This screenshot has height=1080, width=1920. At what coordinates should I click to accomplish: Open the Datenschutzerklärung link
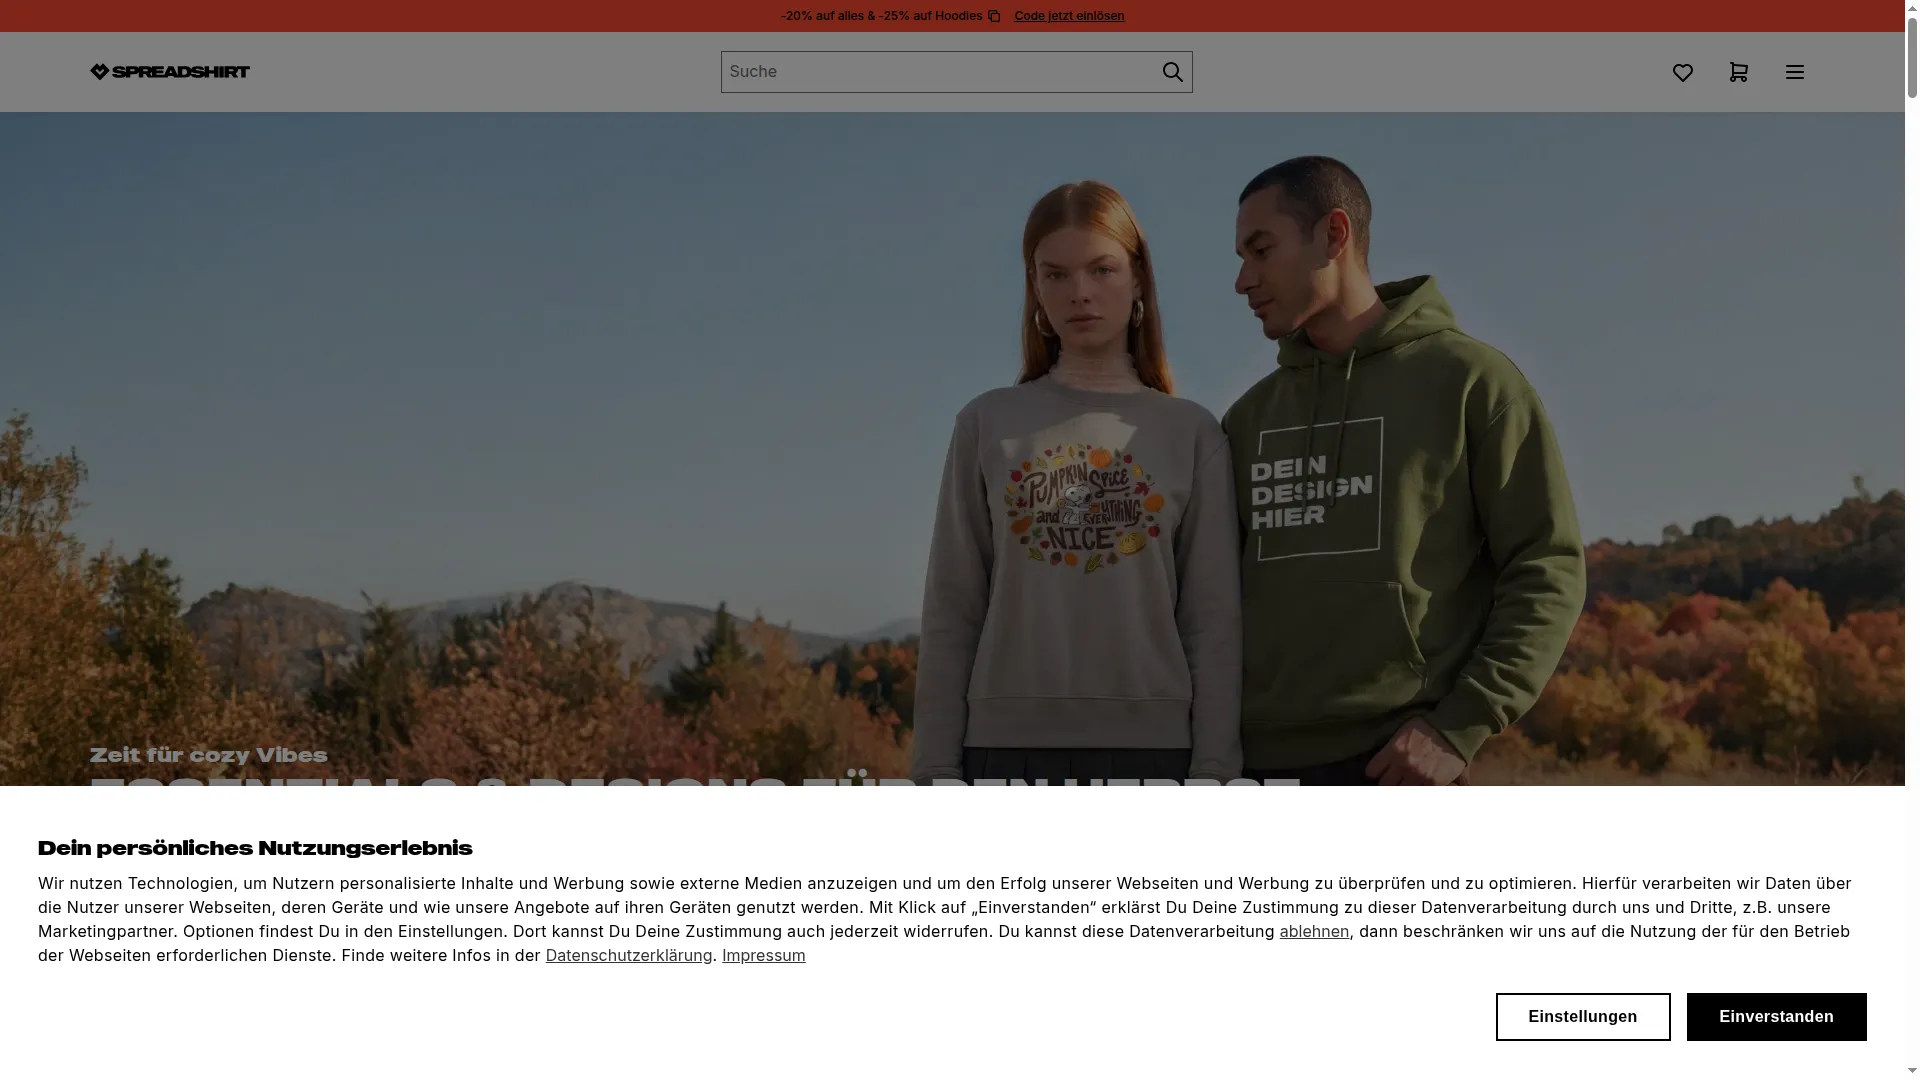(x=629, y=955)
